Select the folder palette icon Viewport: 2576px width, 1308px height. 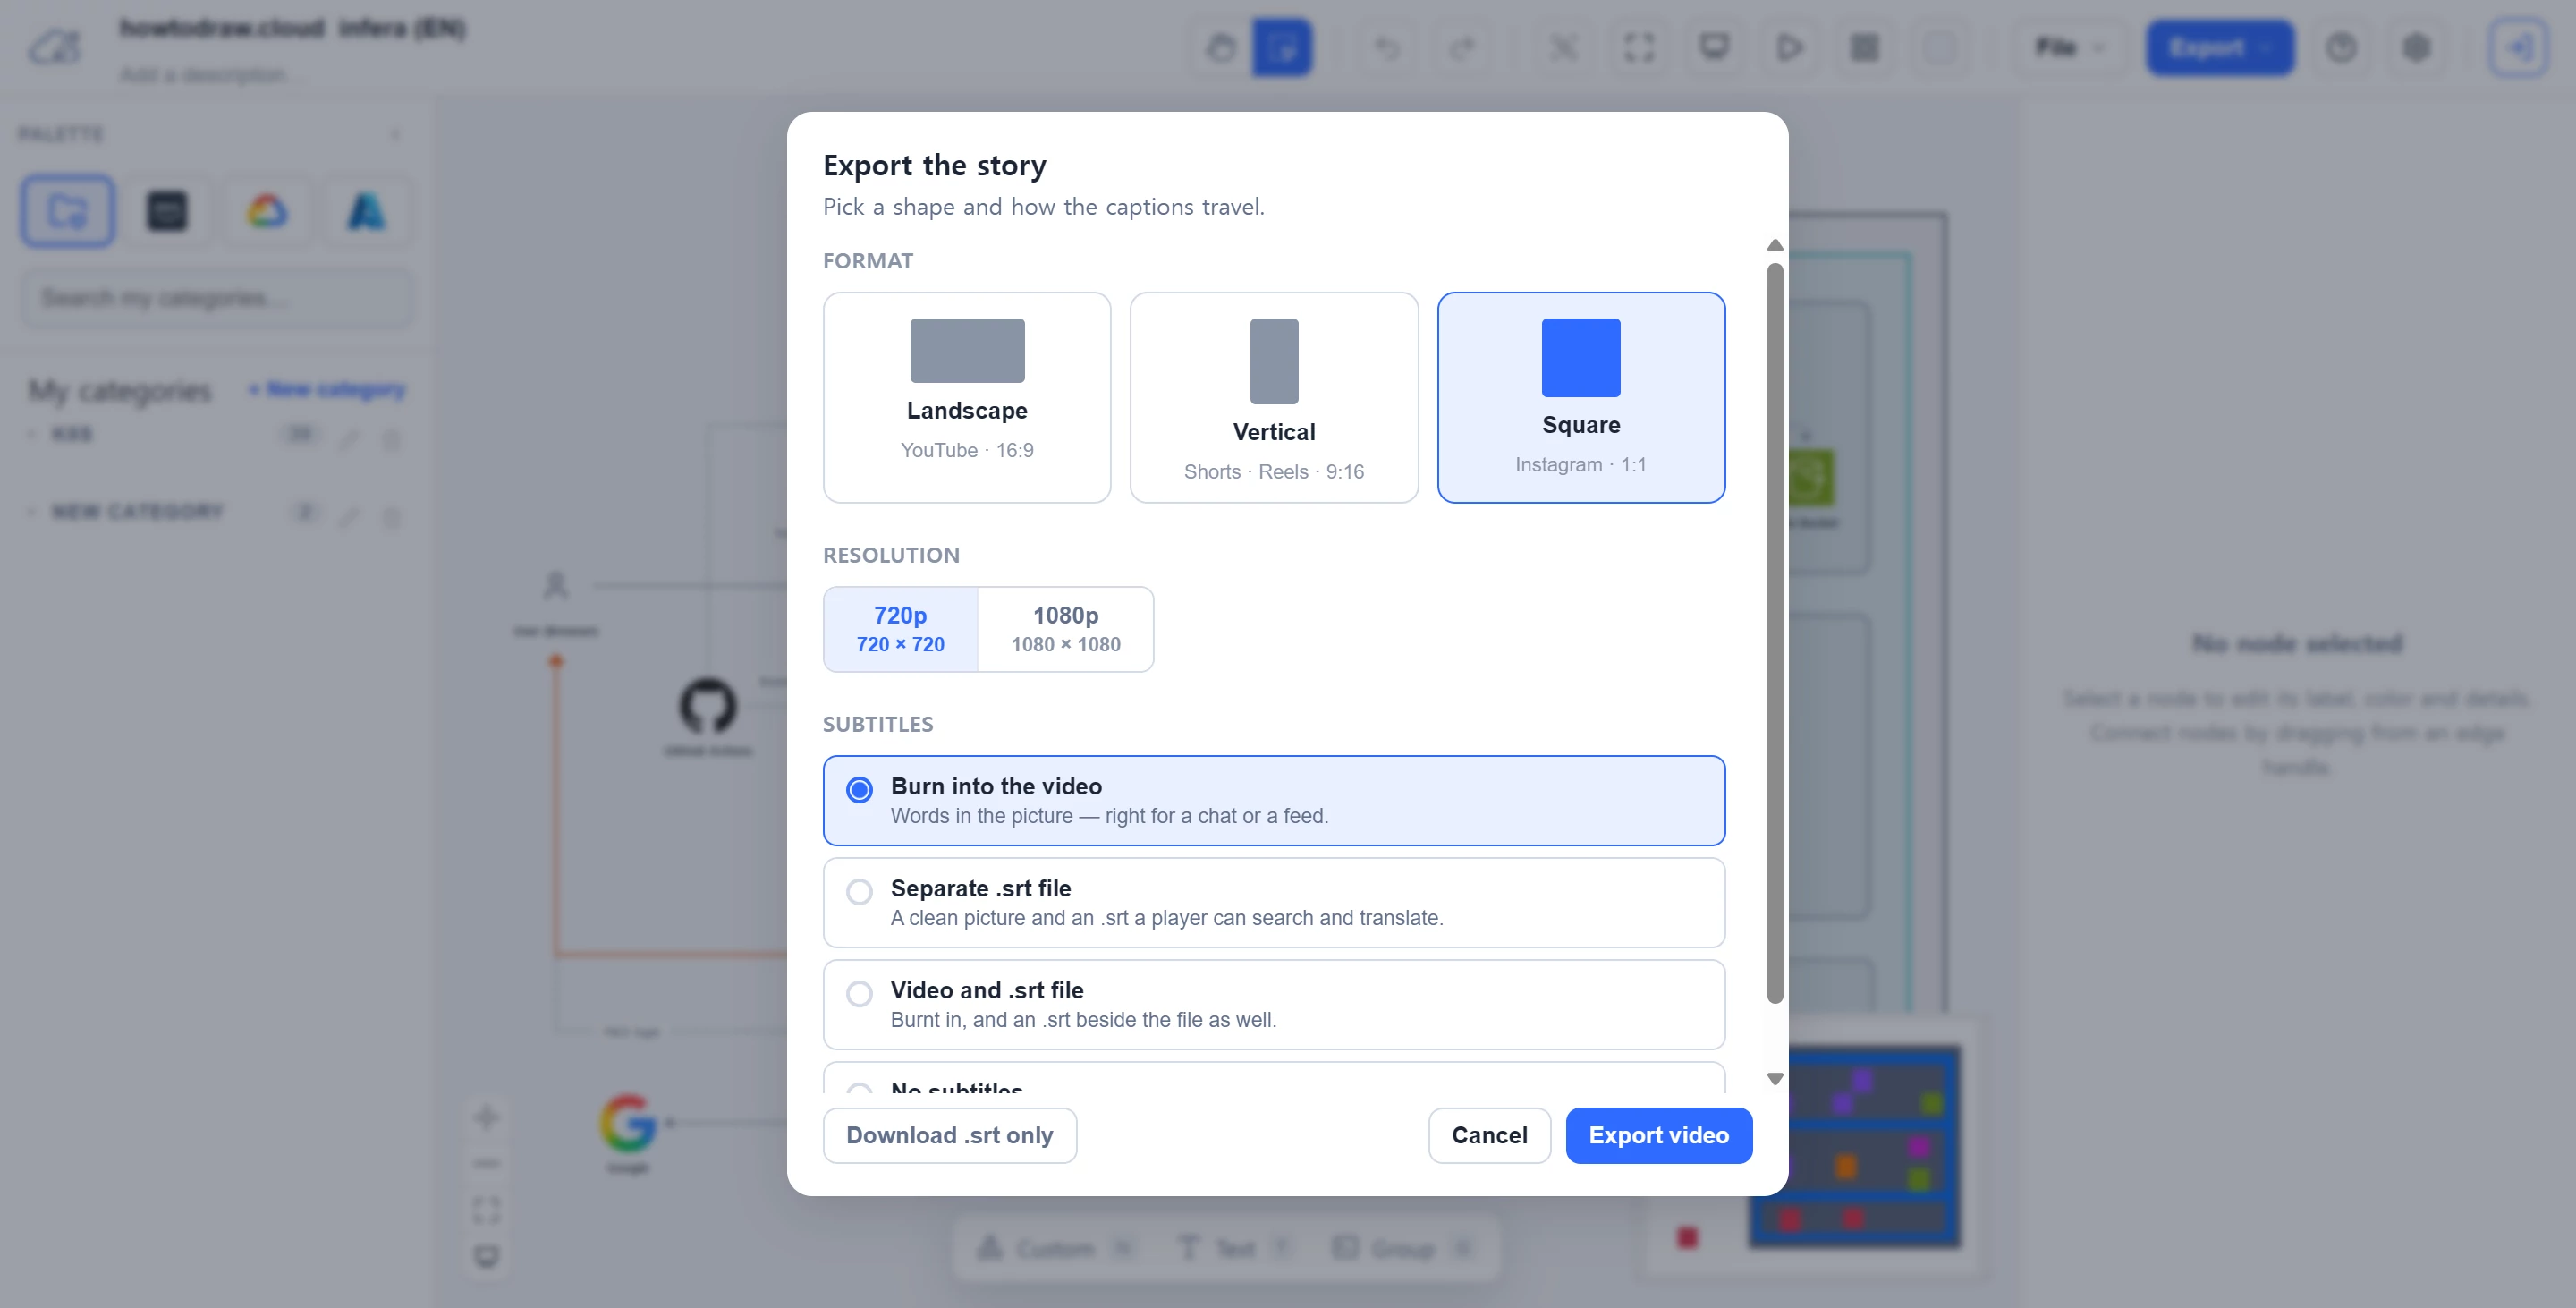[x=68, y=211]
